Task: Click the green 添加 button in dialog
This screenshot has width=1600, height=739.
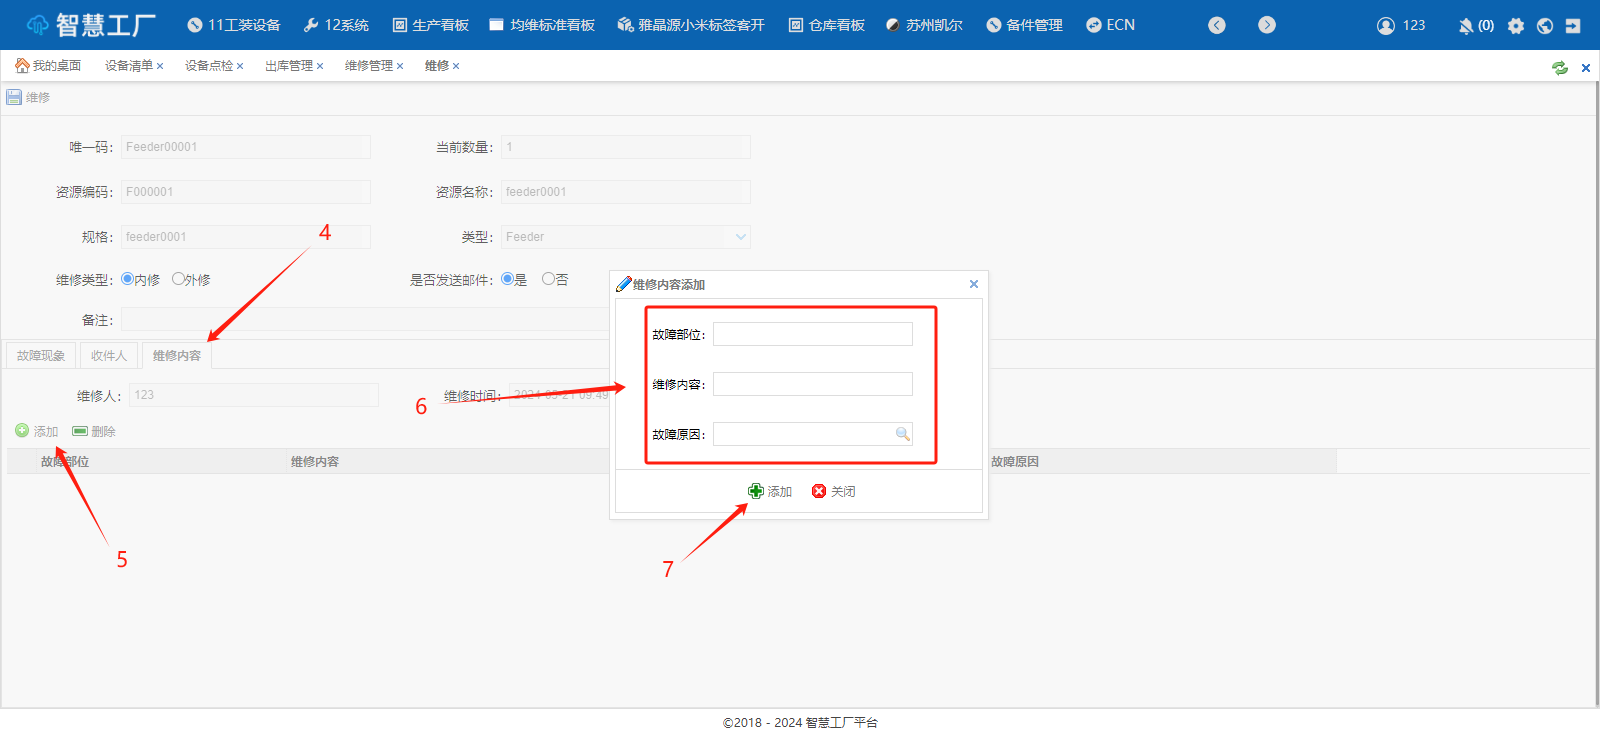Action: 770,491
